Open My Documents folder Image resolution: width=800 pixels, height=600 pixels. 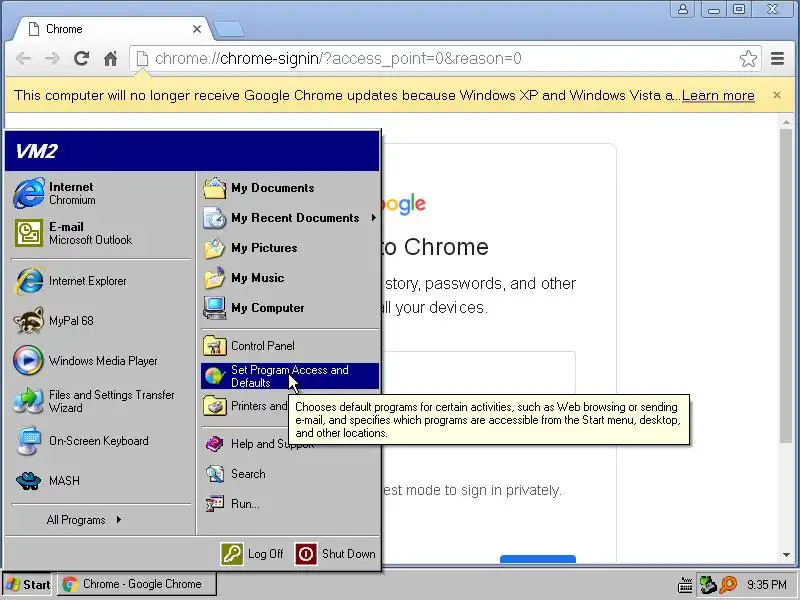pyautogui.click(x=289, y=188)
